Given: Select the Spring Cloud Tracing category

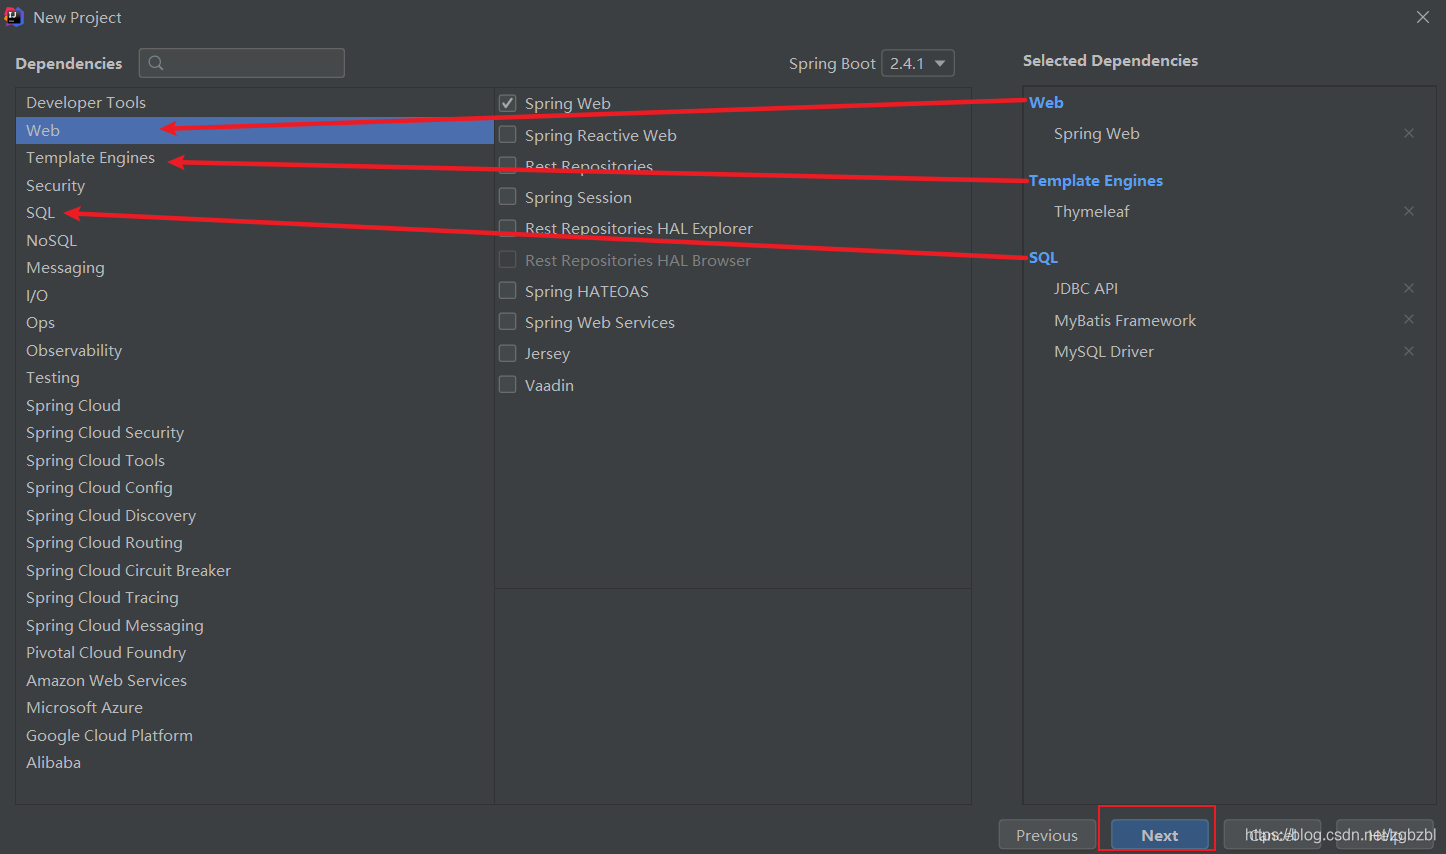Looking at the screenshot, I should tap(254, 598).
